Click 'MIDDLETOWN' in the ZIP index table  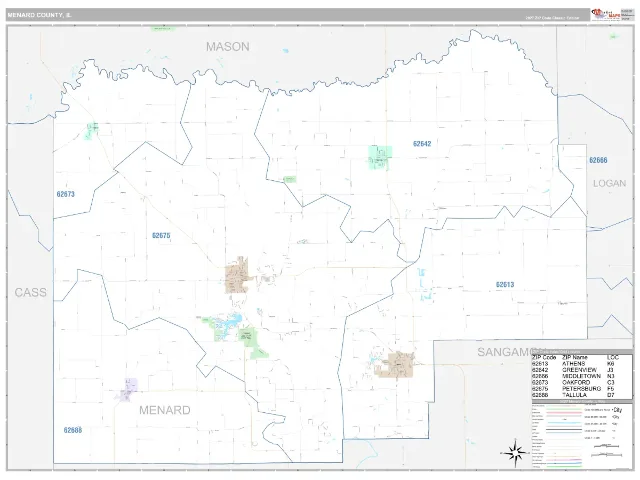click(582, 376)
